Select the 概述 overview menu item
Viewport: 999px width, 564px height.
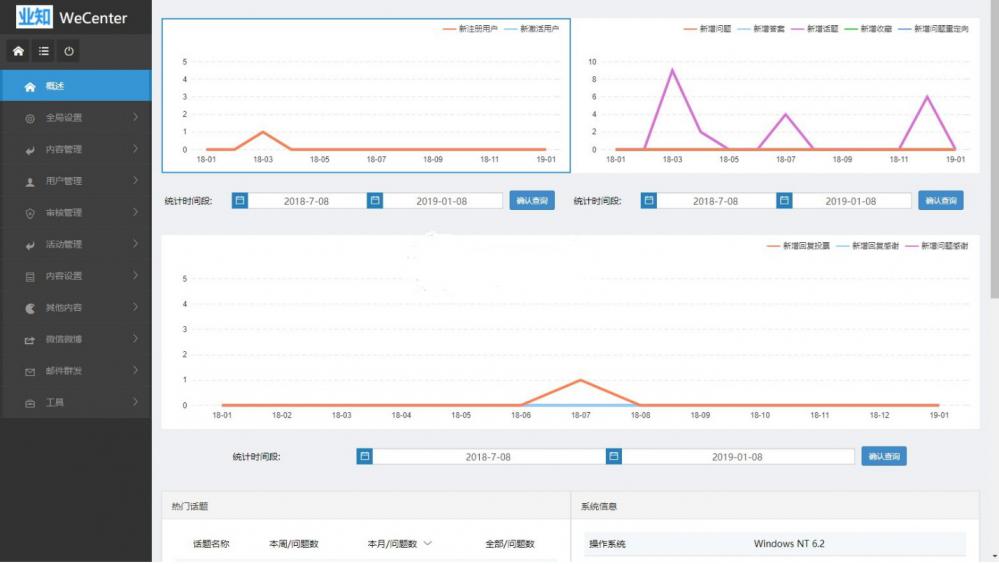click(x=76, y=85)
